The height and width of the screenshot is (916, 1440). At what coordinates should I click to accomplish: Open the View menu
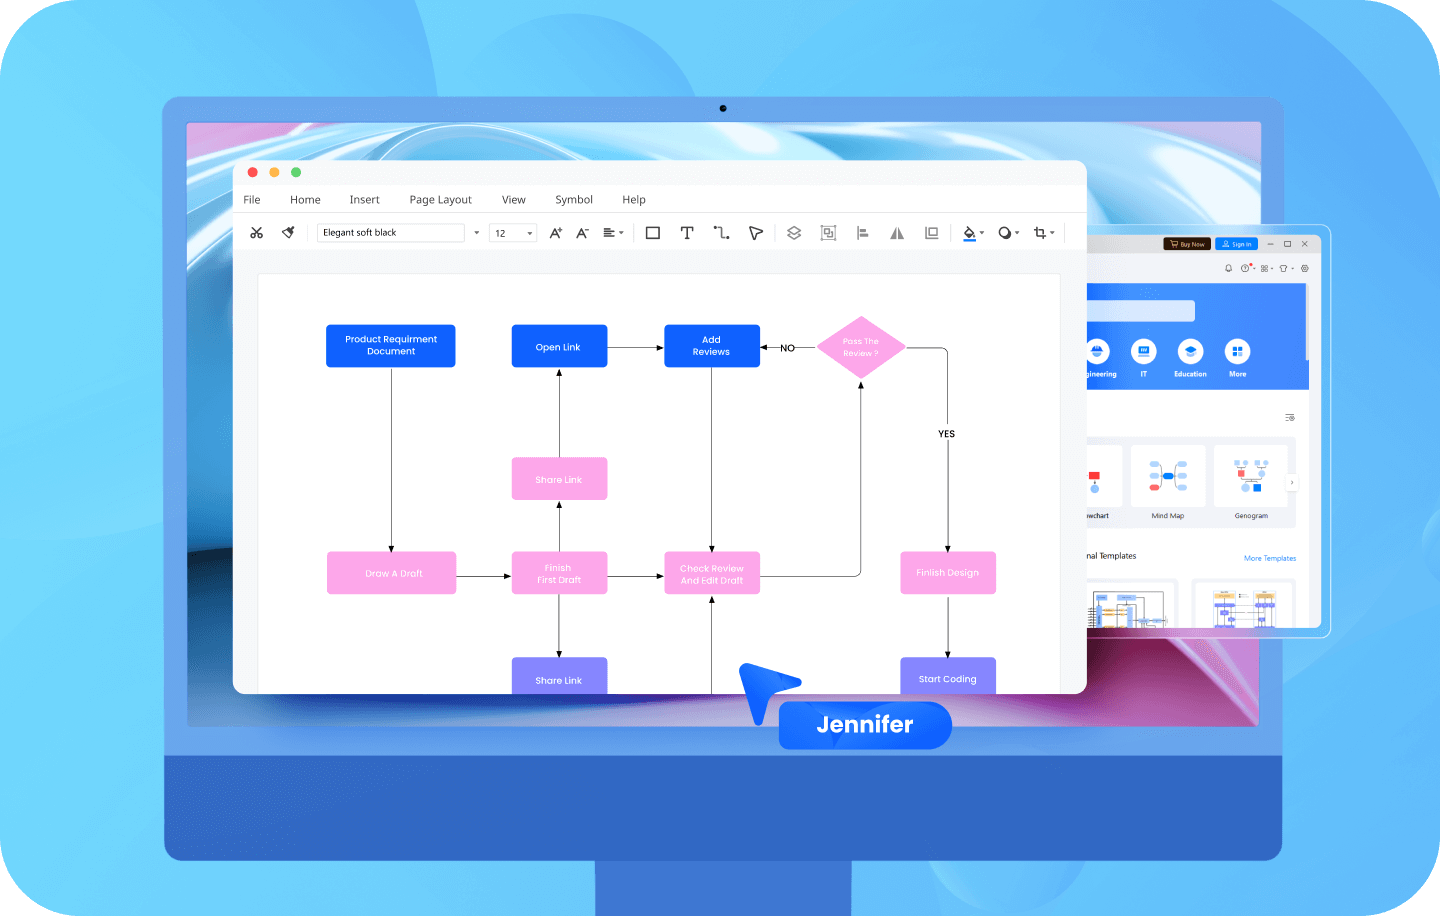tap(514, 200)
